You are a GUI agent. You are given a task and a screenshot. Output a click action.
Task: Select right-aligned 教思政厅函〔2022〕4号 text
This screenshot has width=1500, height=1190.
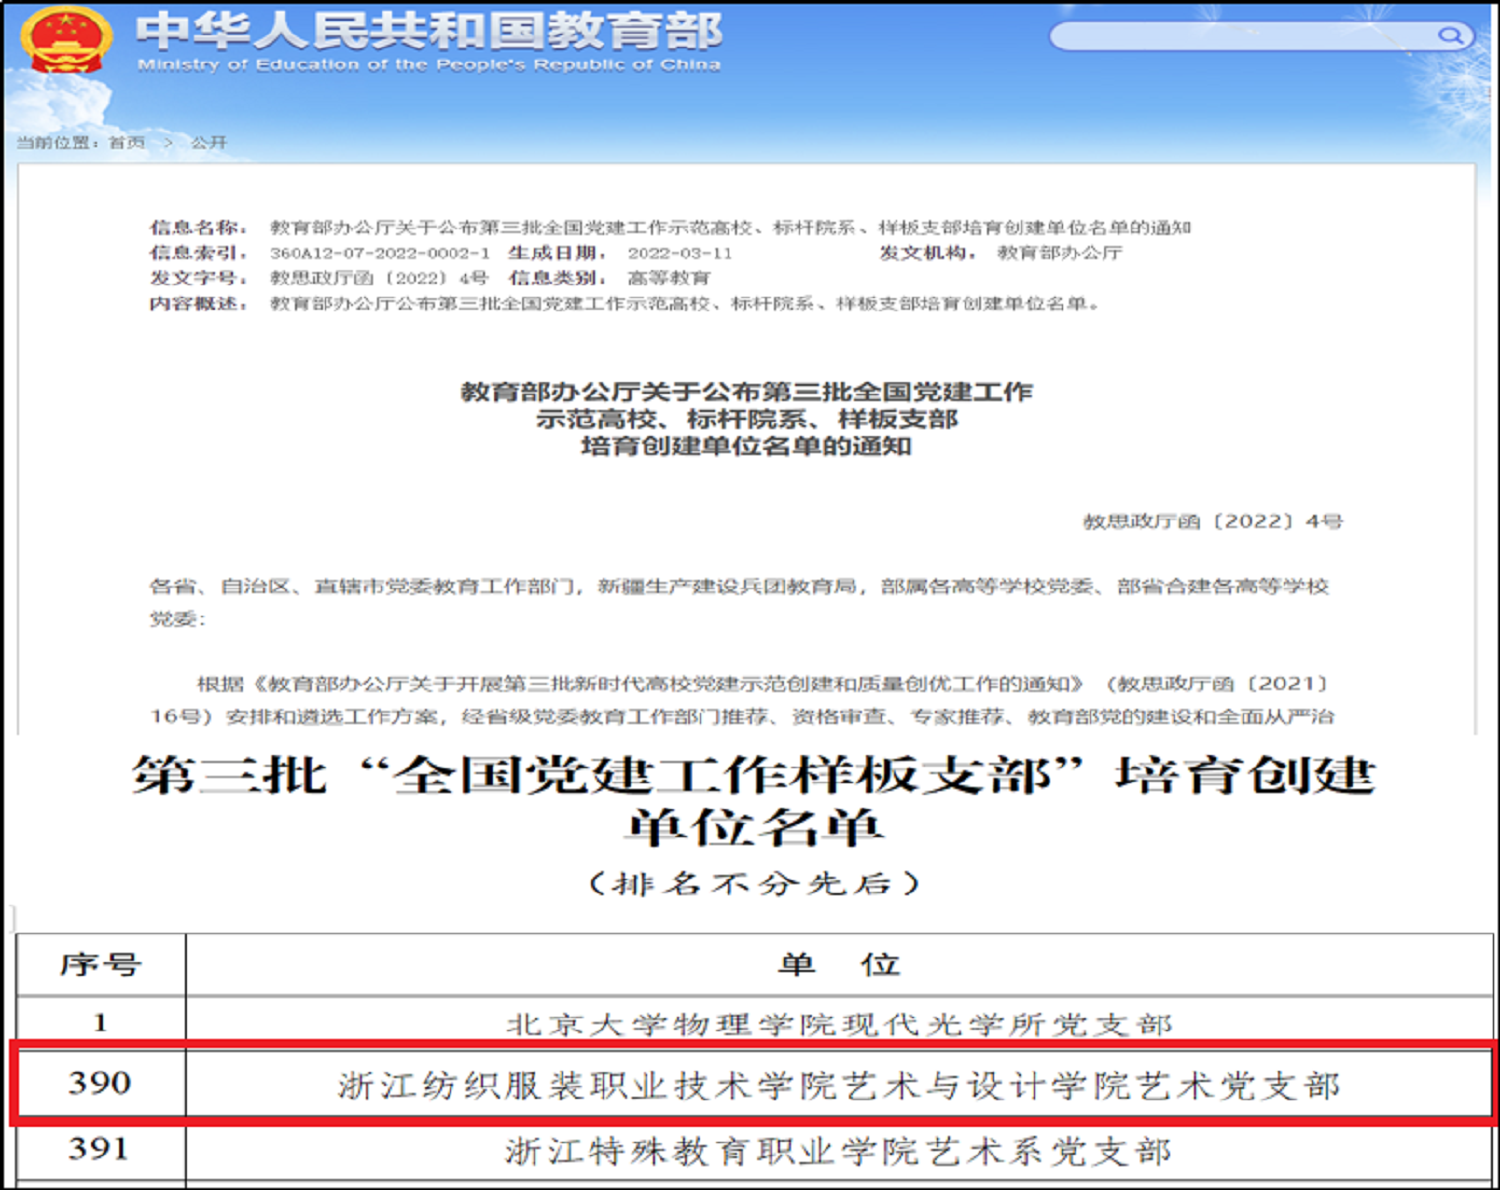point(1213,521)
